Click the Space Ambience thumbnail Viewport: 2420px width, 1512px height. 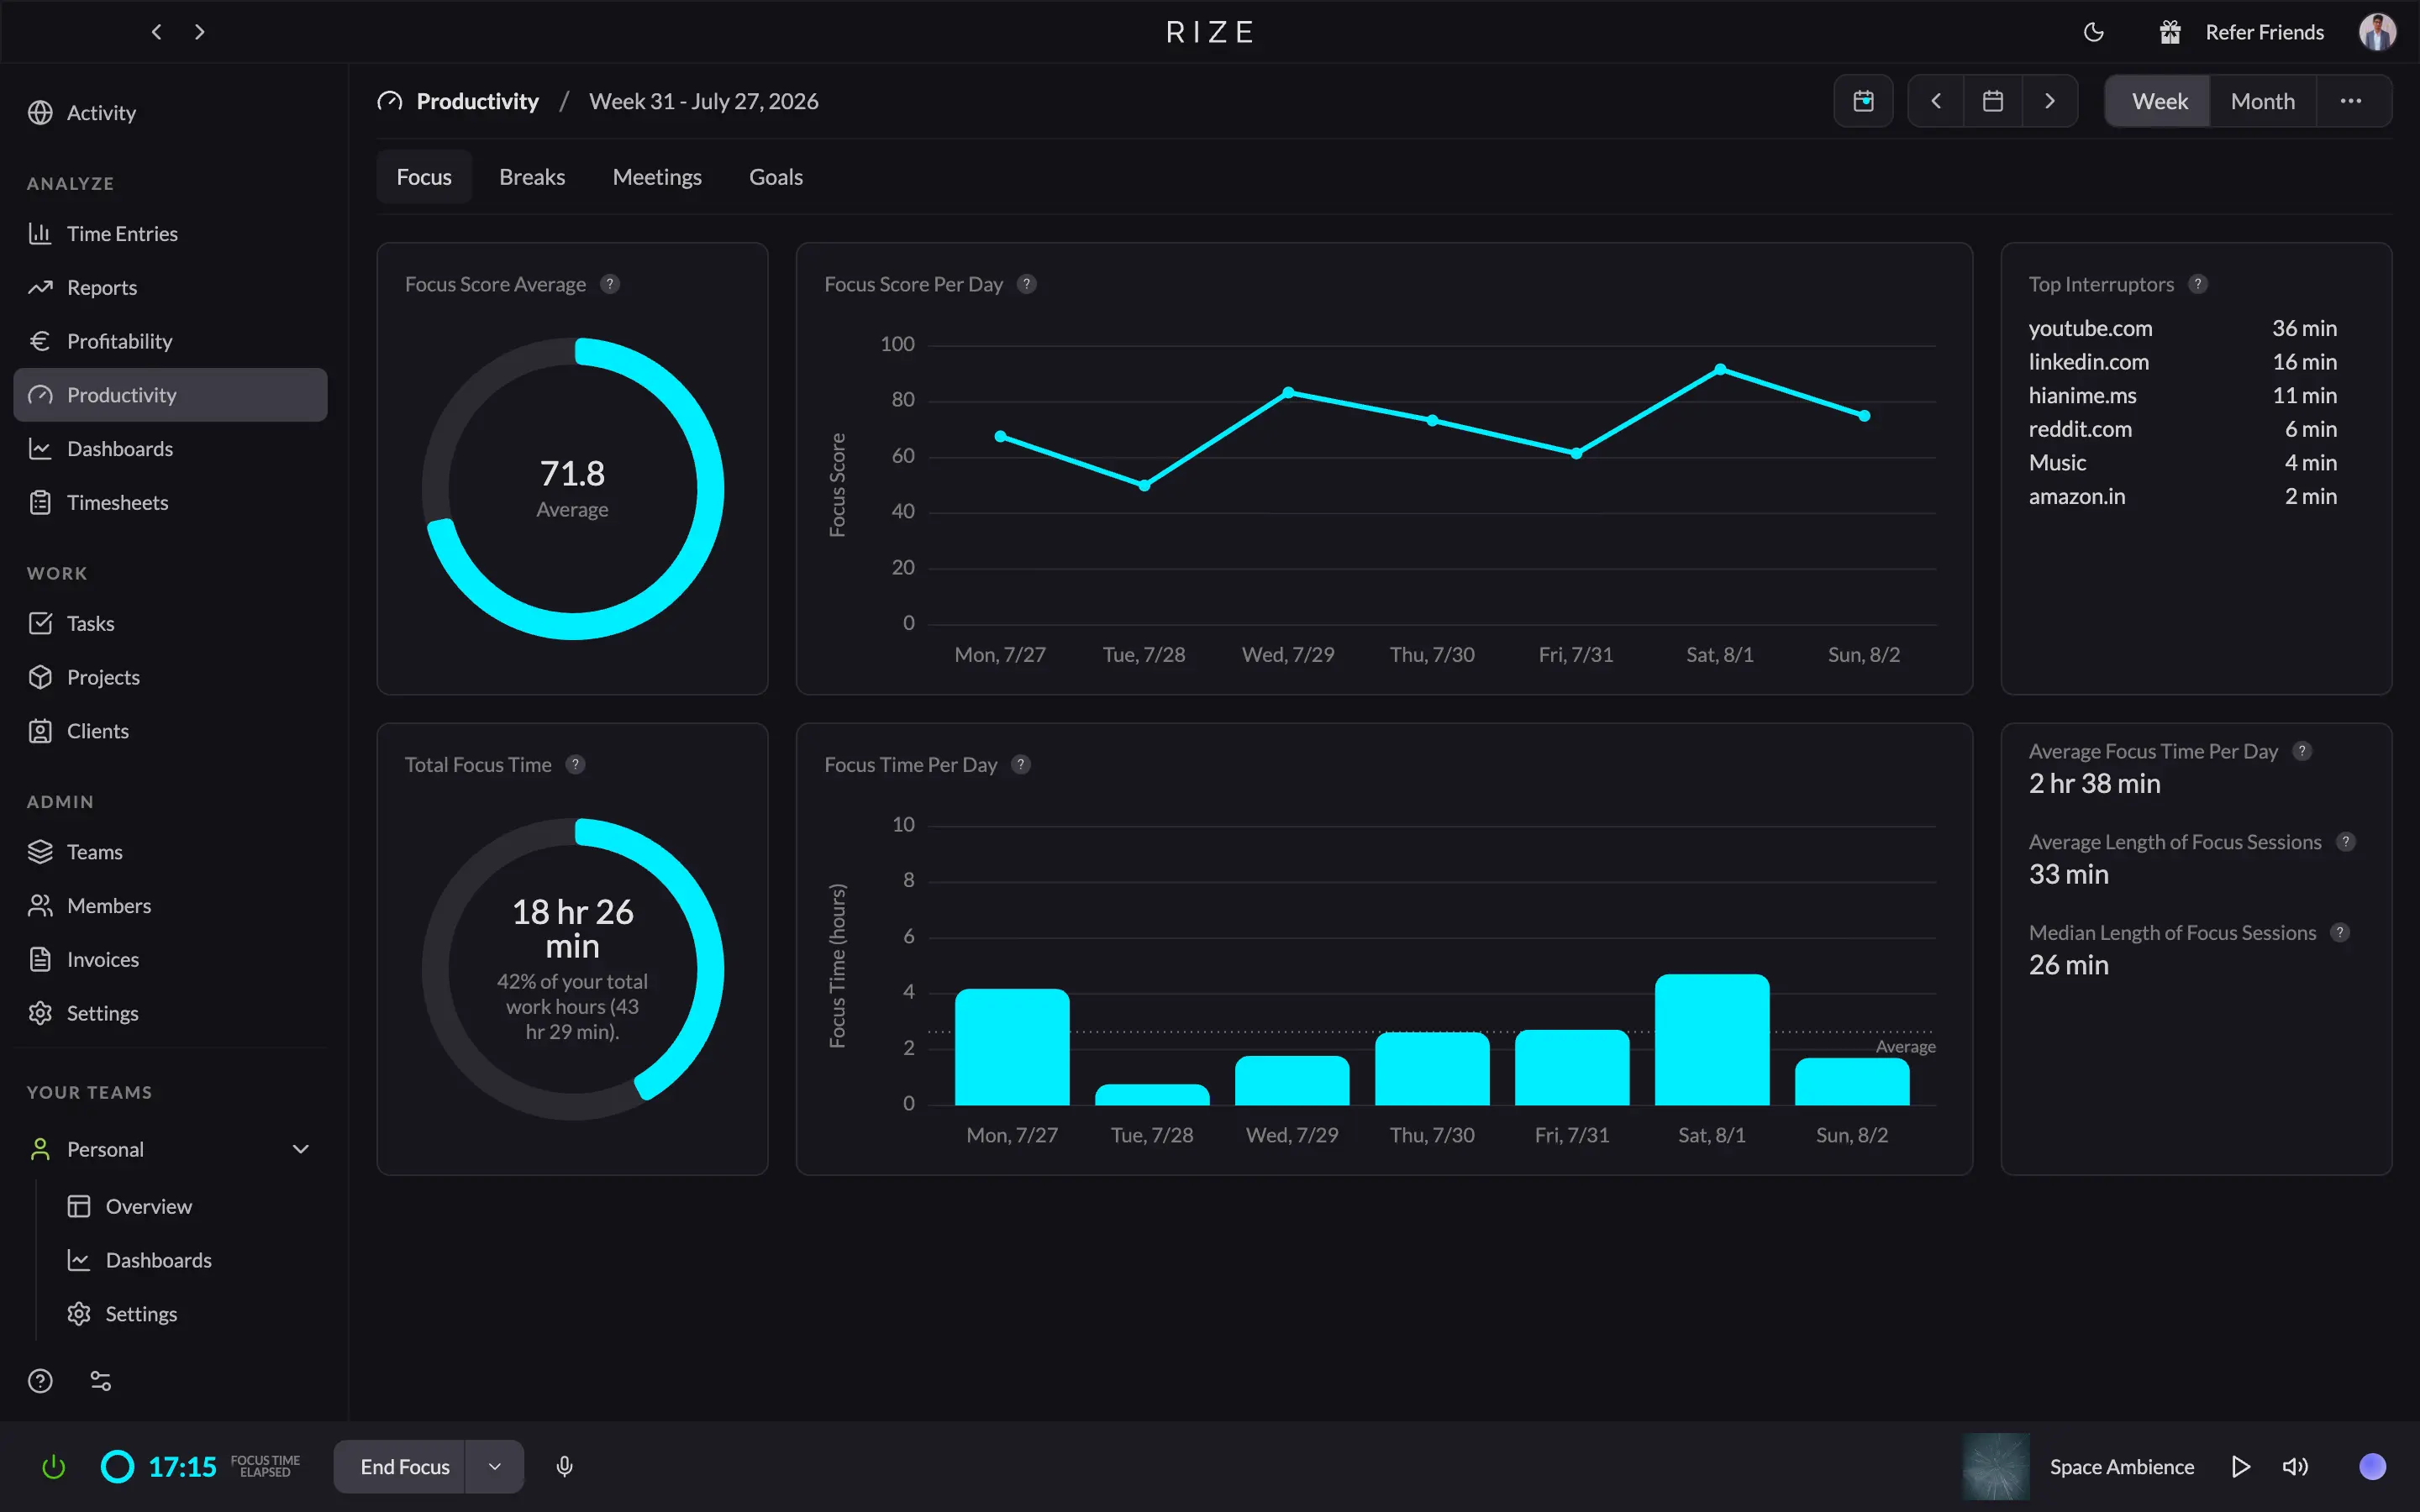point(1996,1467)
